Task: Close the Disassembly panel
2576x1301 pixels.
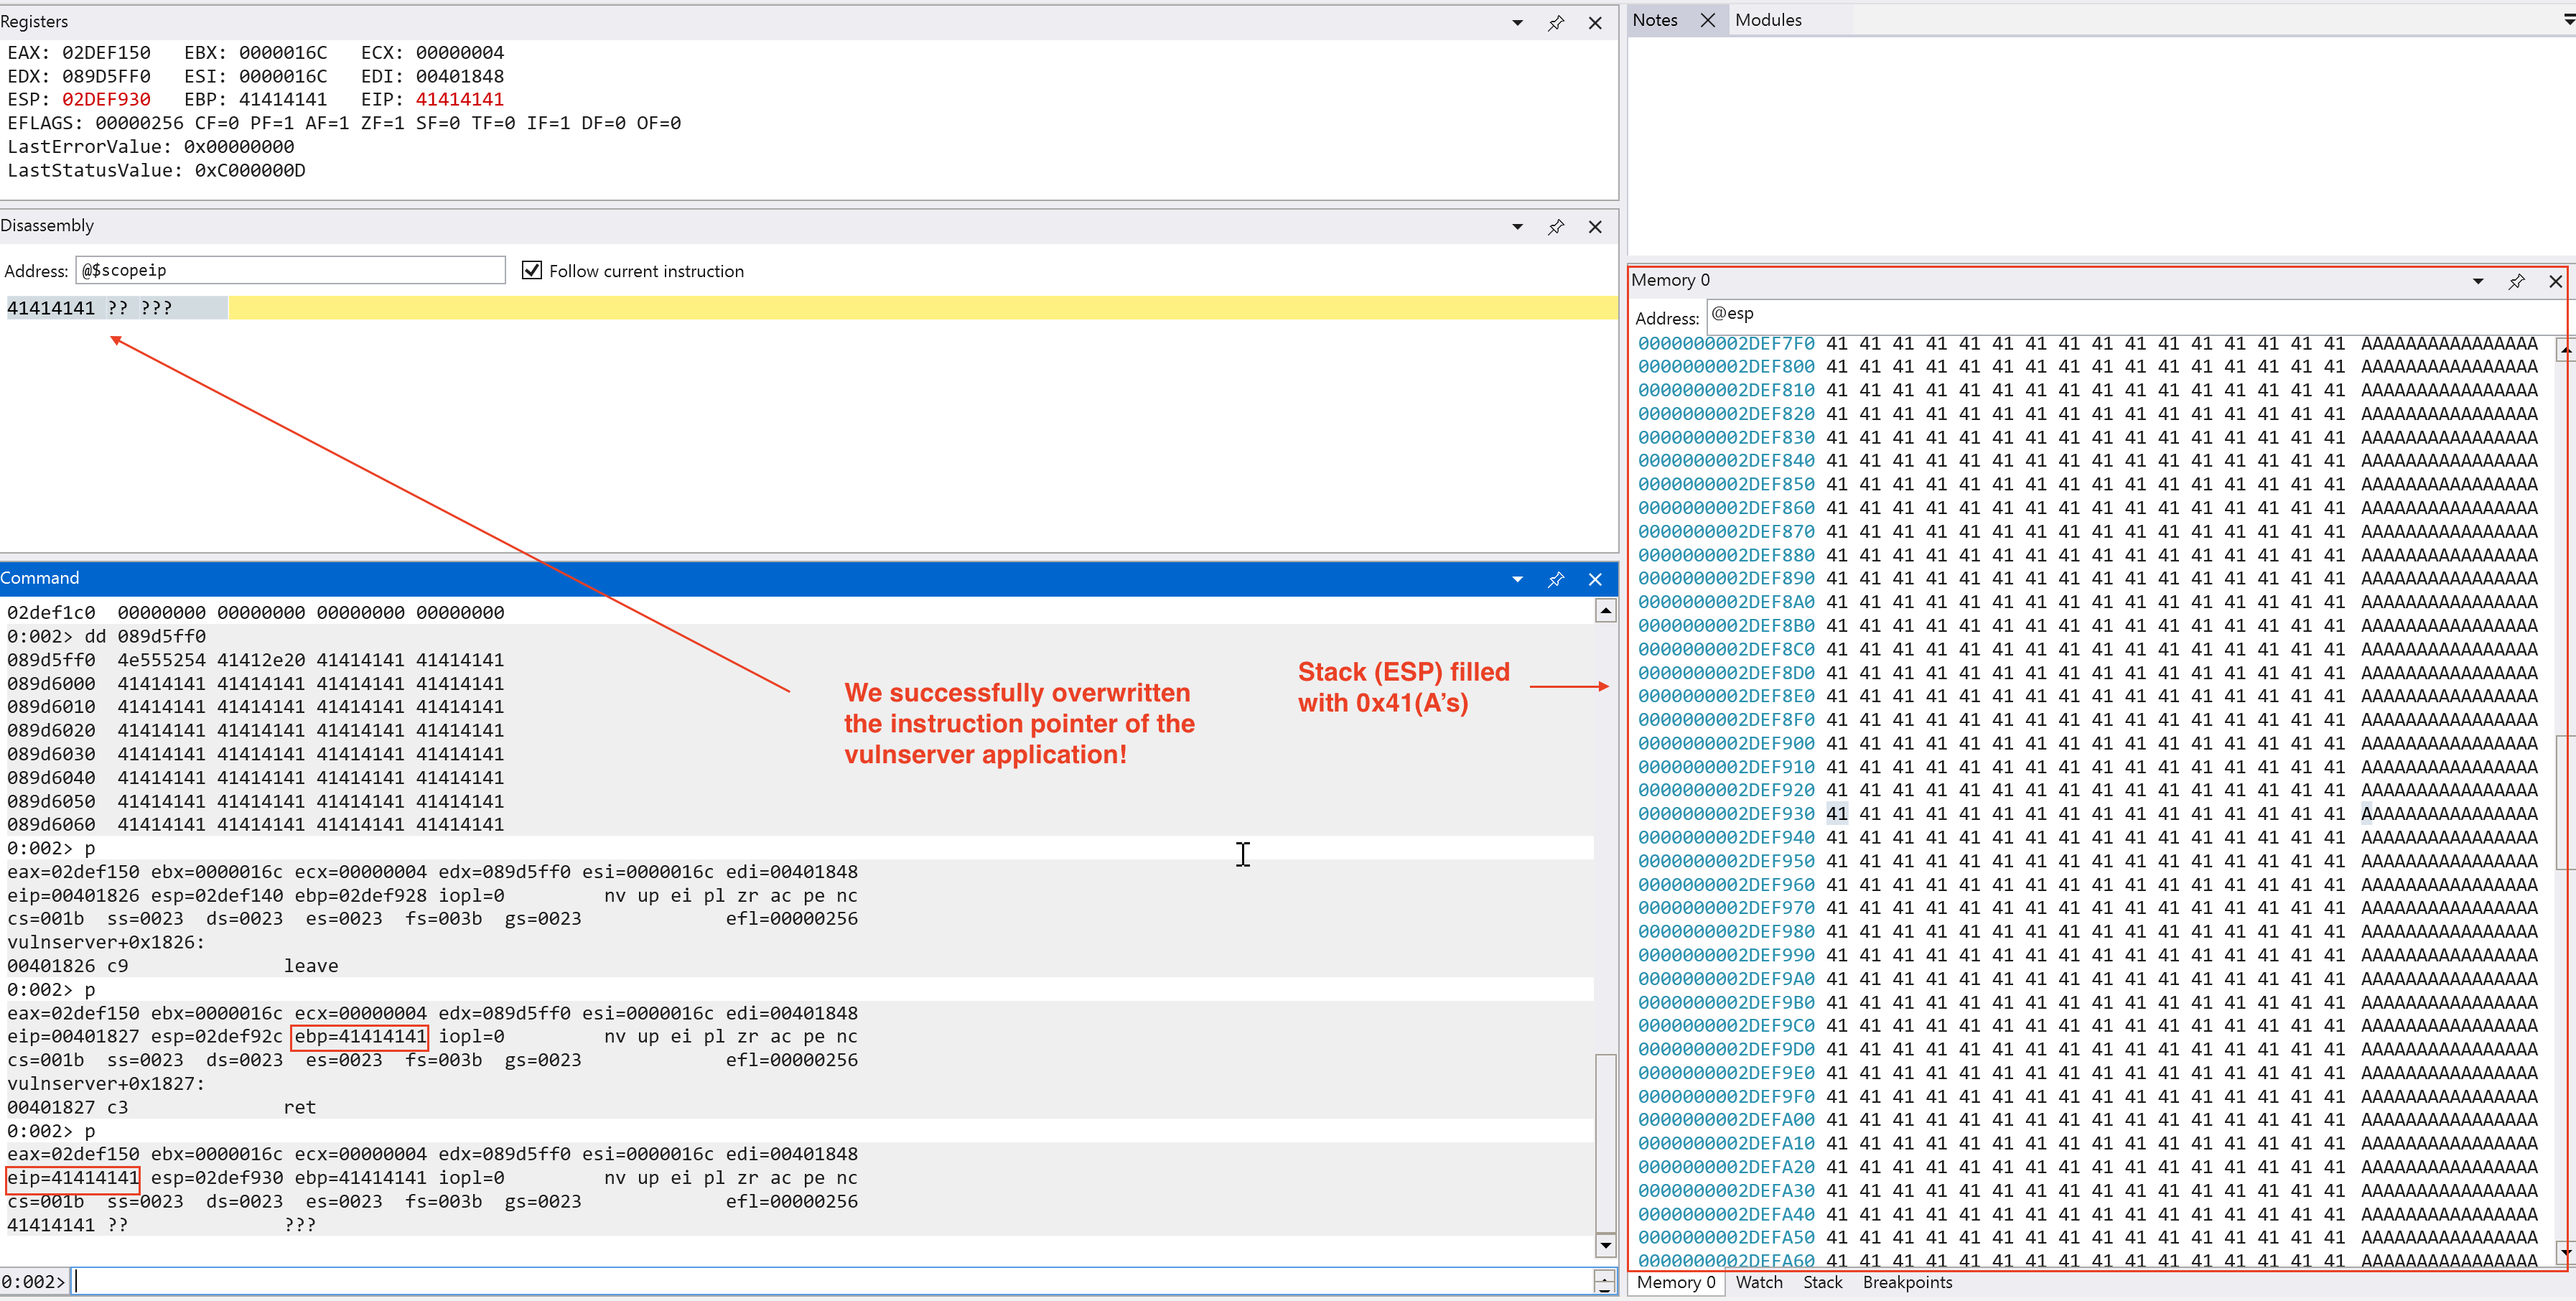Action: point(1595,227)
